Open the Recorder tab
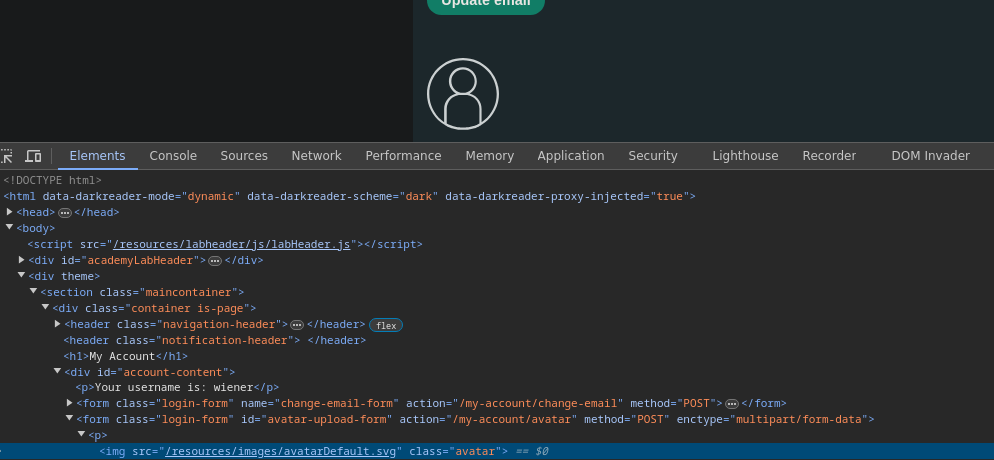The width and height of the screenshot is (994, 460). (x=829, y=156)
